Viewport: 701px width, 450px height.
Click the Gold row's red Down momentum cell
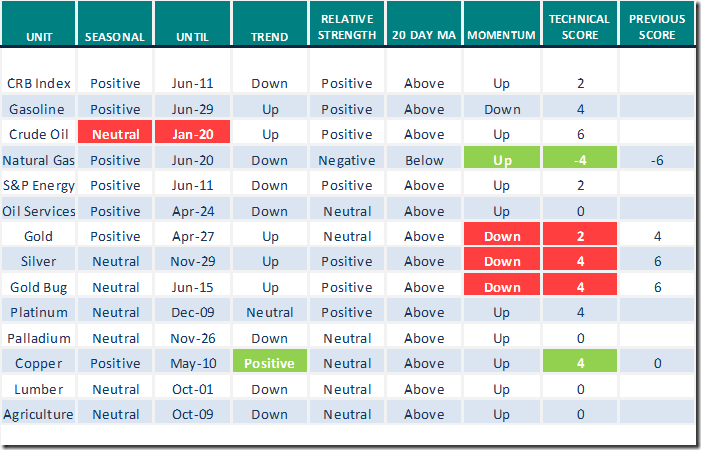(x=501, y=236)
